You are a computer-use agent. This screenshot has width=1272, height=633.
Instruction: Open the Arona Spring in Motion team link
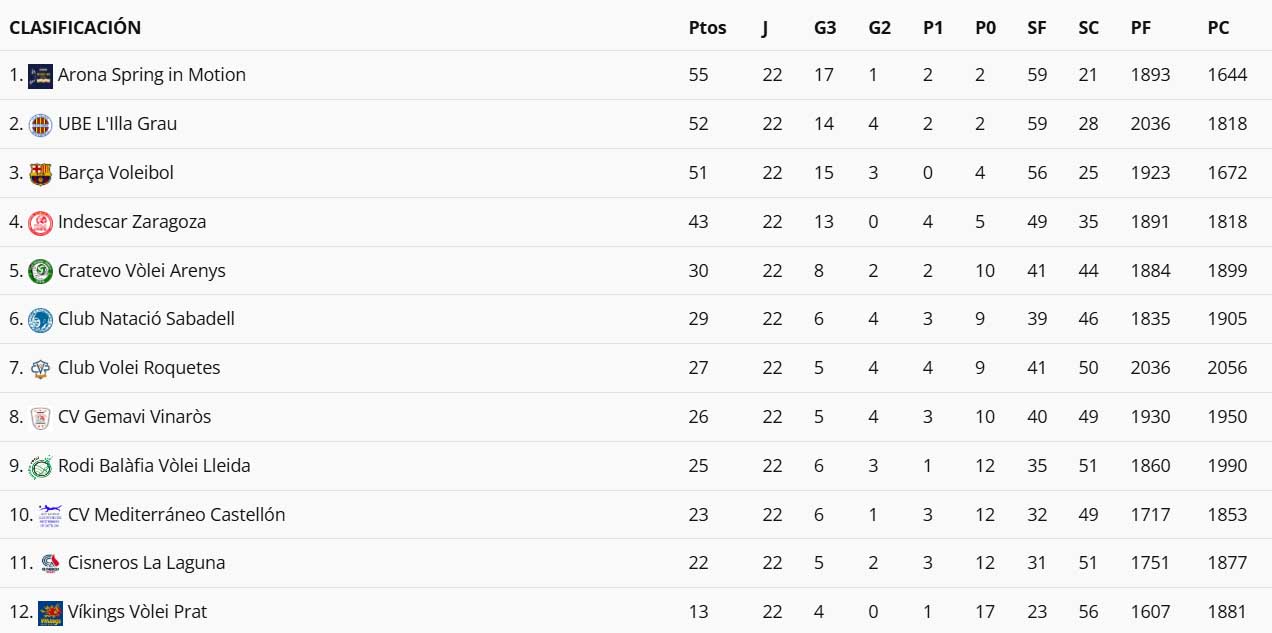coord(151,75)
